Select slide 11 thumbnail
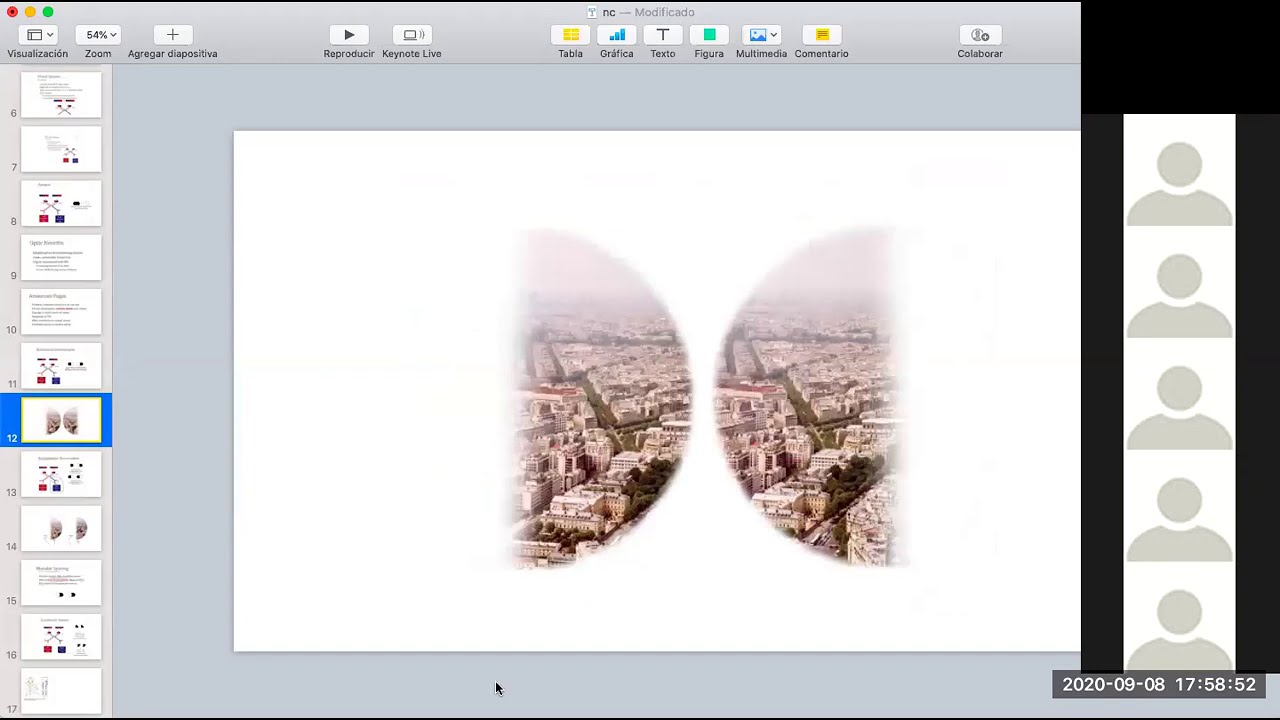The image size is (1280, 720). click(x=61, y=366)
